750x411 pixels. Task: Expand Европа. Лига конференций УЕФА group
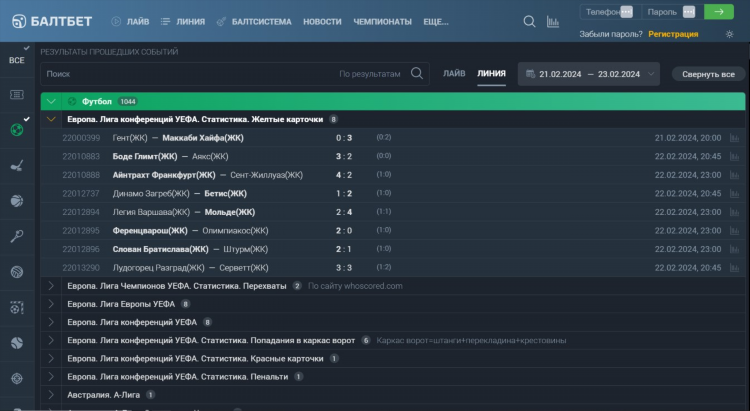(51, 322)
